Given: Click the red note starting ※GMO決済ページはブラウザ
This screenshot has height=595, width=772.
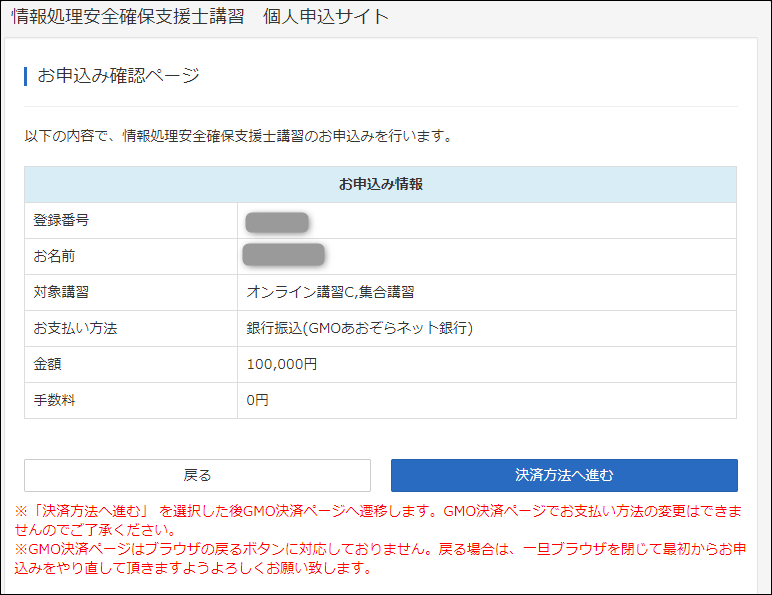Looking at the screenshot, I should [380, 558].
